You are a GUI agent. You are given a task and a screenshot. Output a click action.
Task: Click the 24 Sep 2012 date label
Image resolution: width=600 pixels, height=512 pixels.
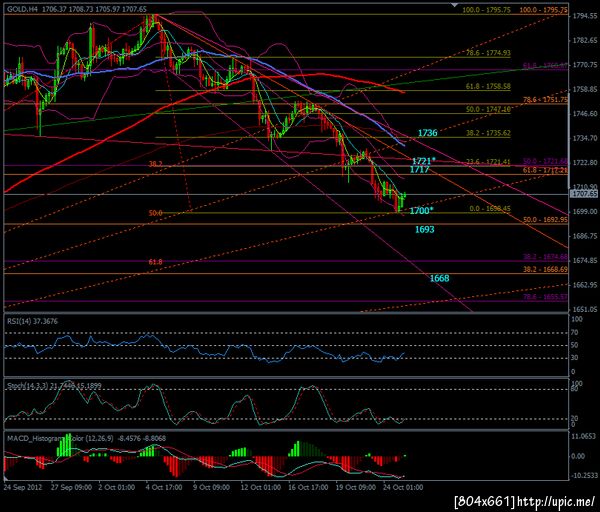click(x=23, y=488)
